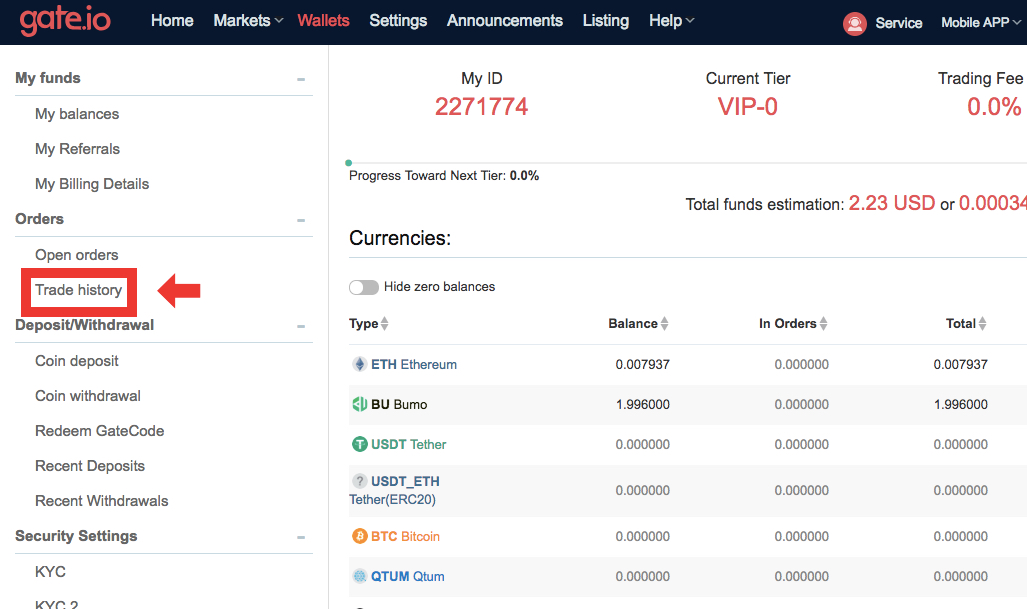Viewport: 1027px width, 609px height.
Task: Click the ETH balance value 0.007937
Action: pos(643,364)
